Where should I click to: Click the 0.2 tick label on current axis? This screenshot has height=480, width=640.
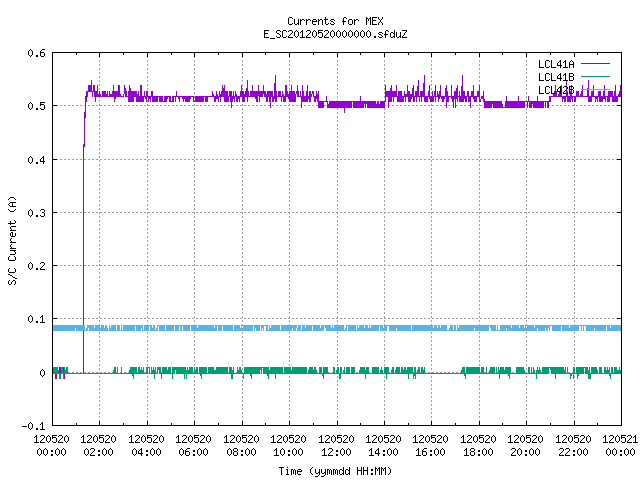[36, 266]
